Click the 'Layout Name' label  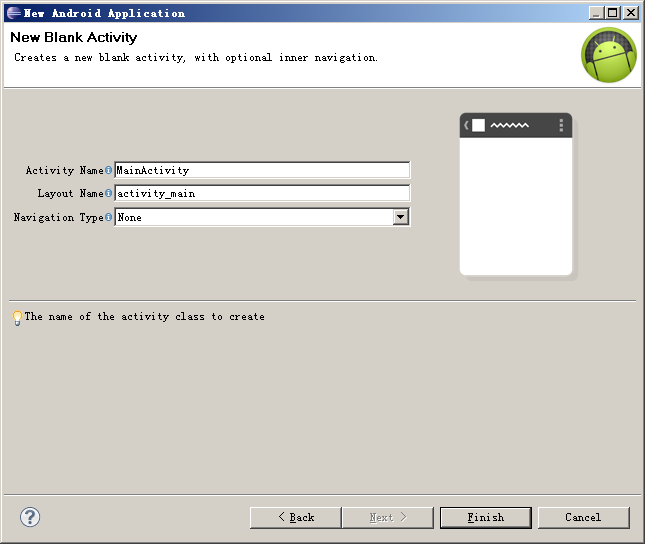pyautogui.click(x=70, y=193)
